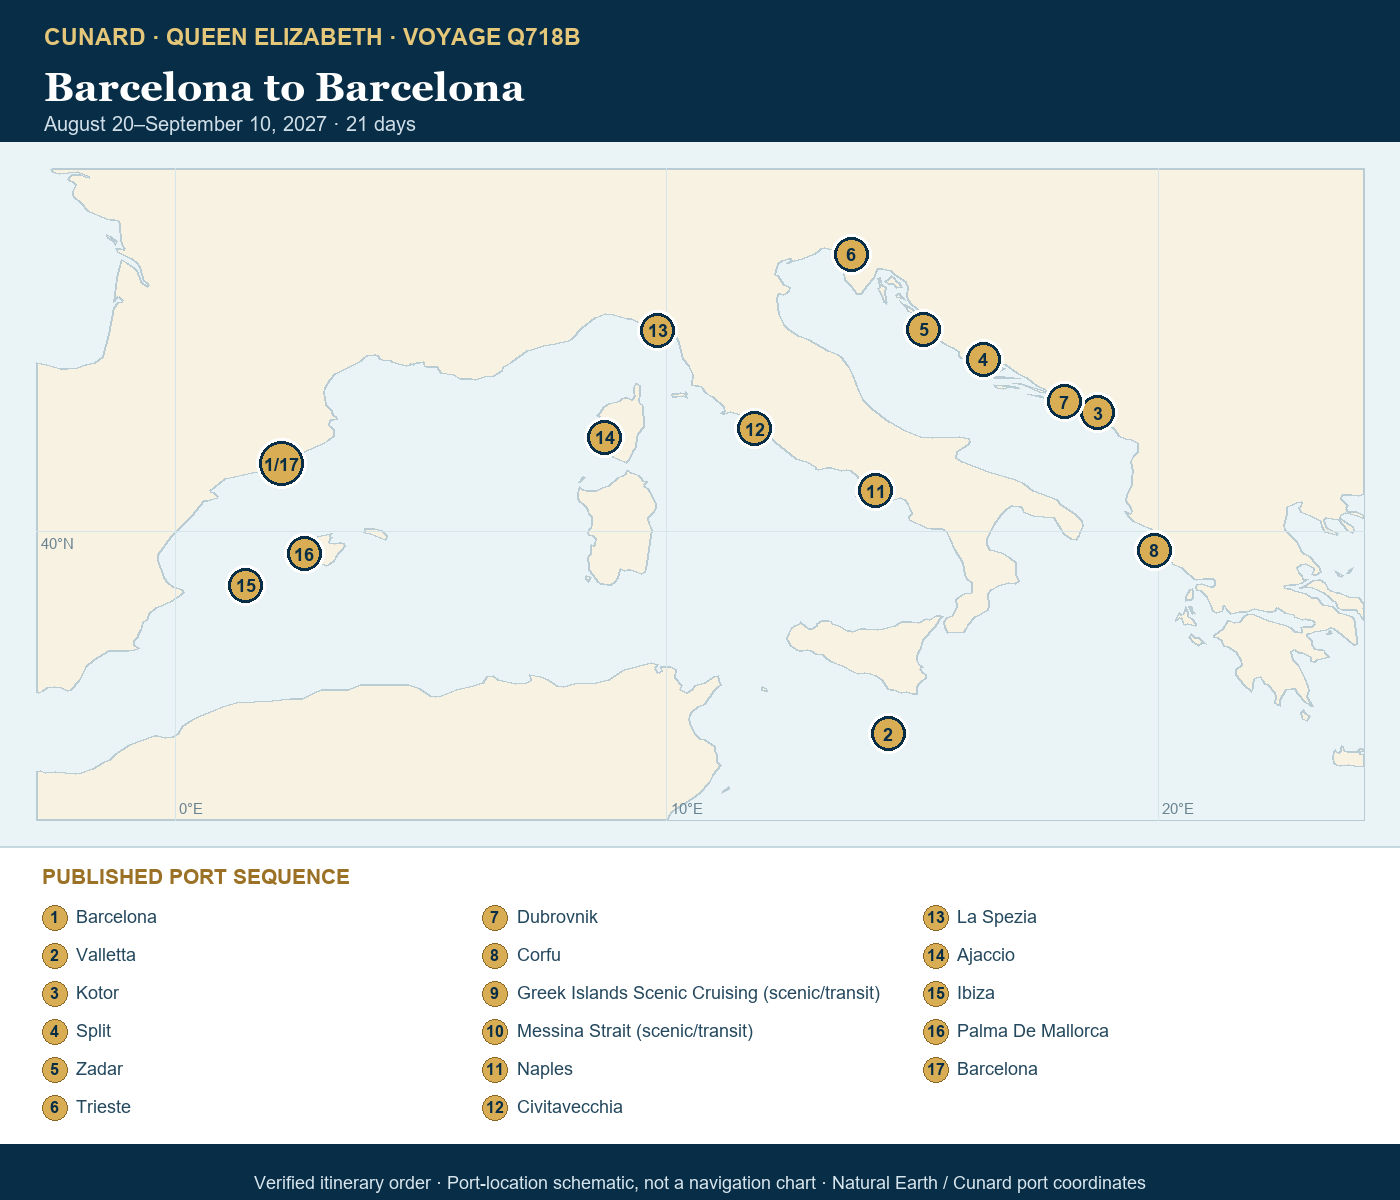Click map marker 15 for Ibiza
This screenshot has height=1200, width=1400.
click(246, 585)
